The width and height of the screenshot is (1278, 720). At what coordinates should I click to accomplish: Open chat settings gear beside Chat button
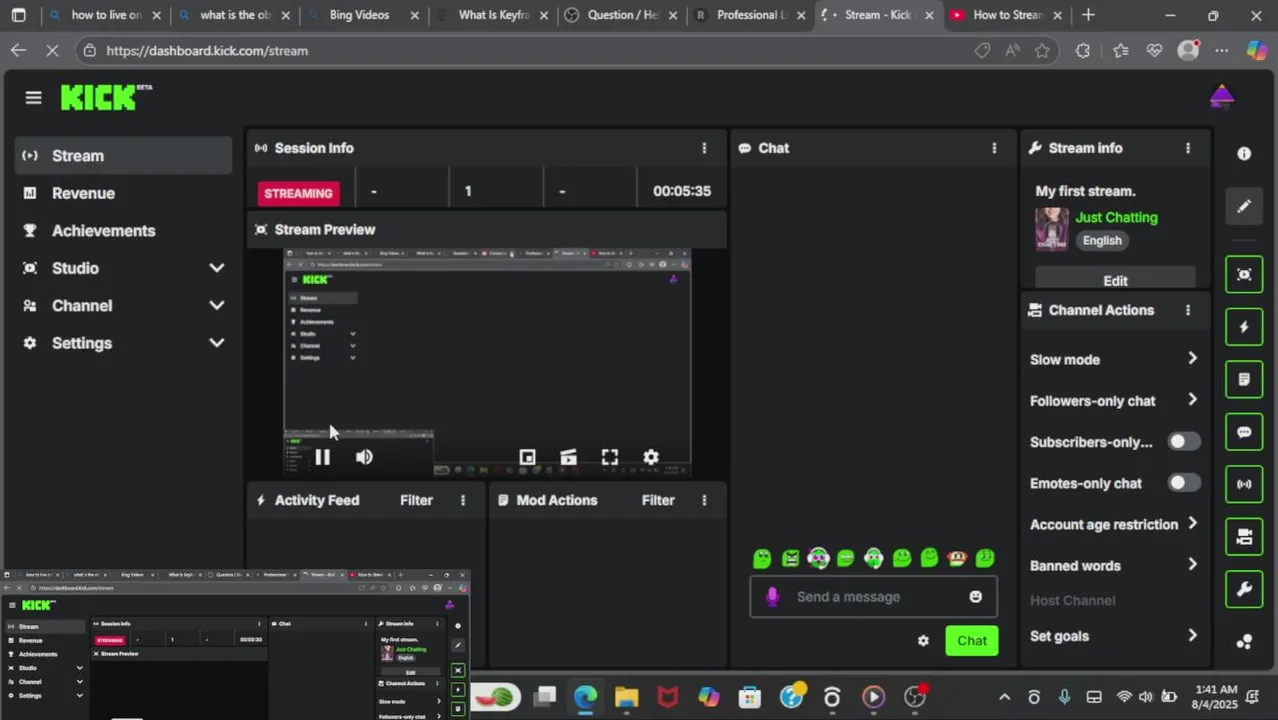point(923,641)
